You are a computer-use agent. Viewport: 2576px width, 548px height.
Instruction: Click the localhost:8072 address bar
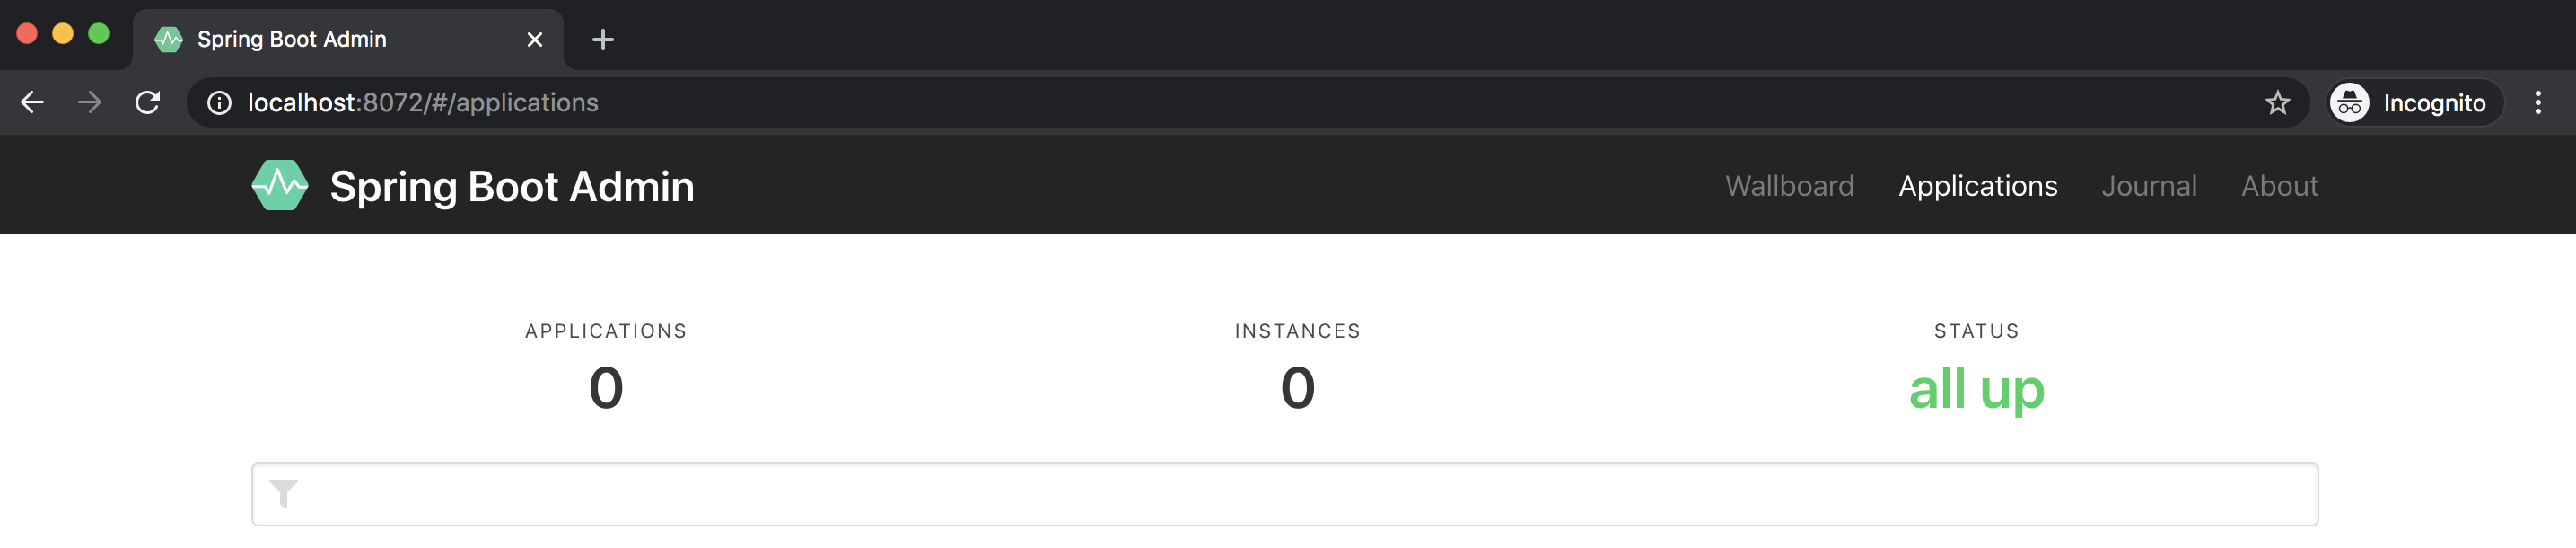point(1230,103)
